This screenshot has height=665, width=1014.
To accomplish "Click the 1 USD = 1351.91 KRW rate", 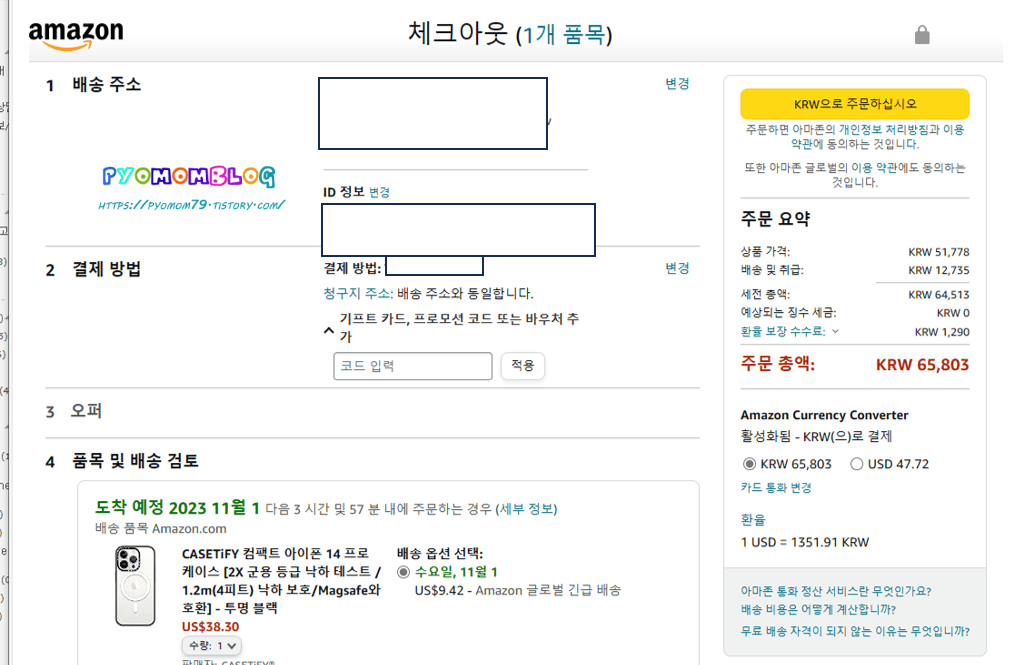I will point(804,542).
